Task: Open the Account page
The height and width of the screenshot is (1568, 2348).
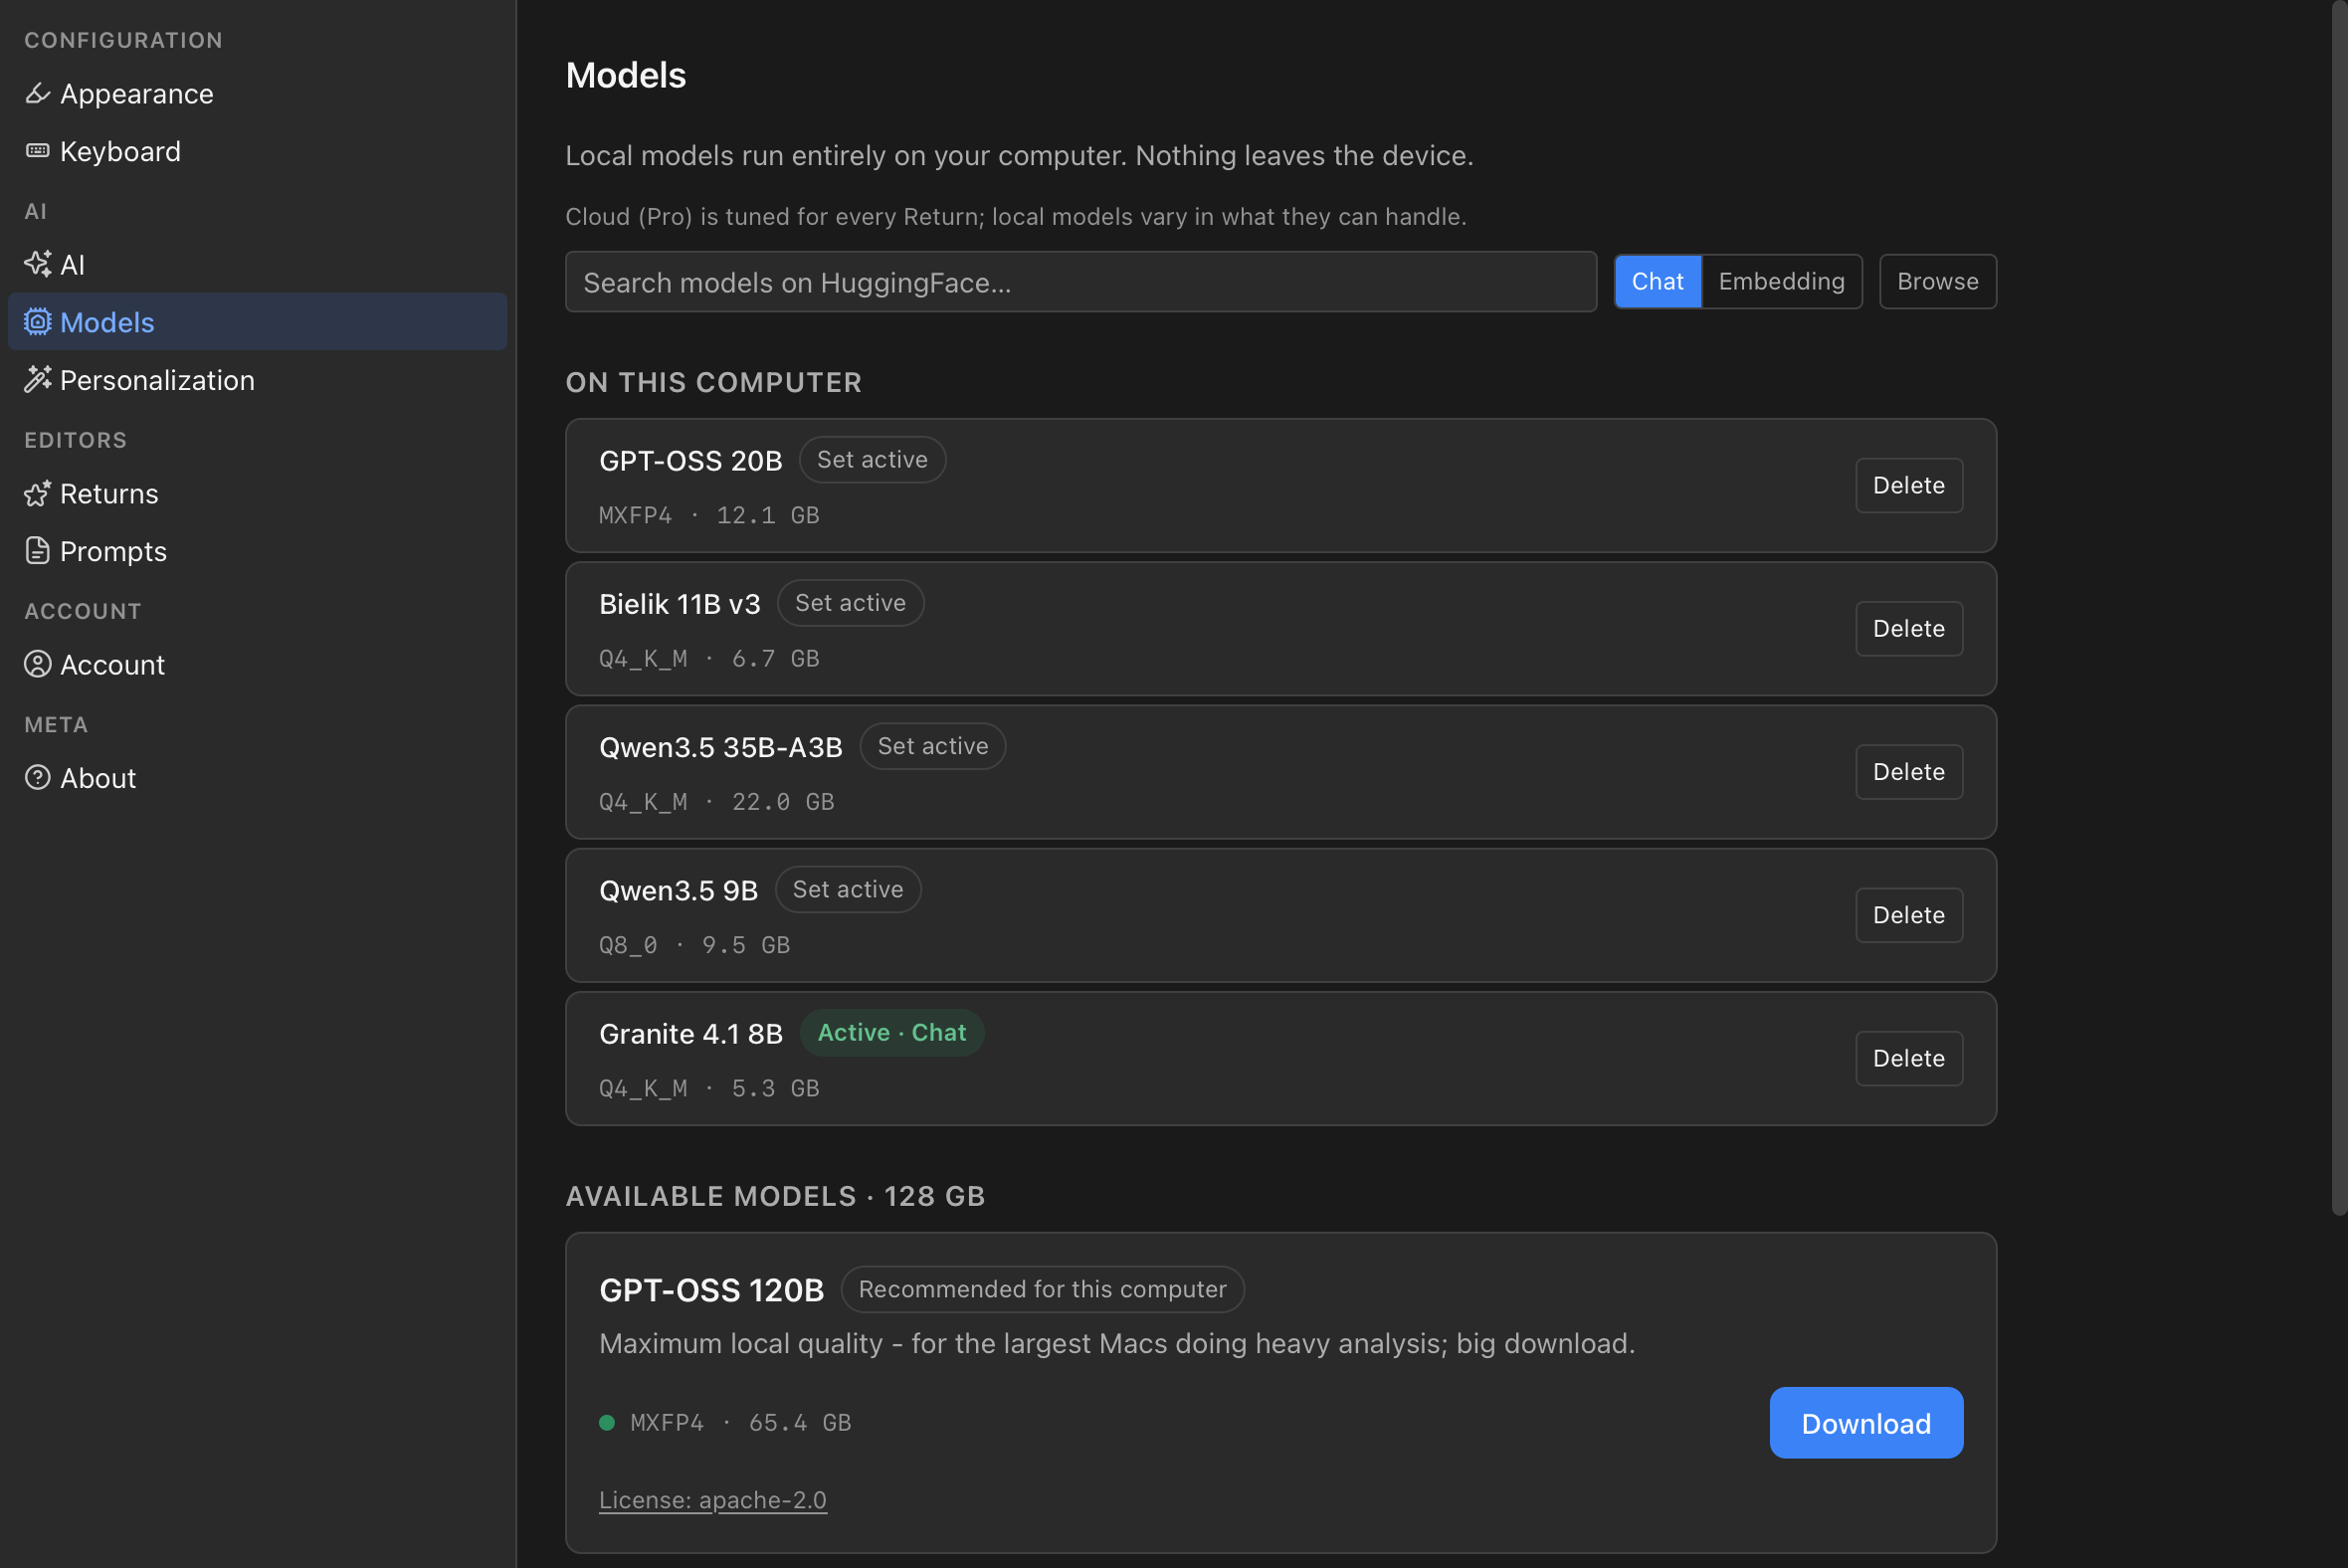Action: tap(257, 665)
